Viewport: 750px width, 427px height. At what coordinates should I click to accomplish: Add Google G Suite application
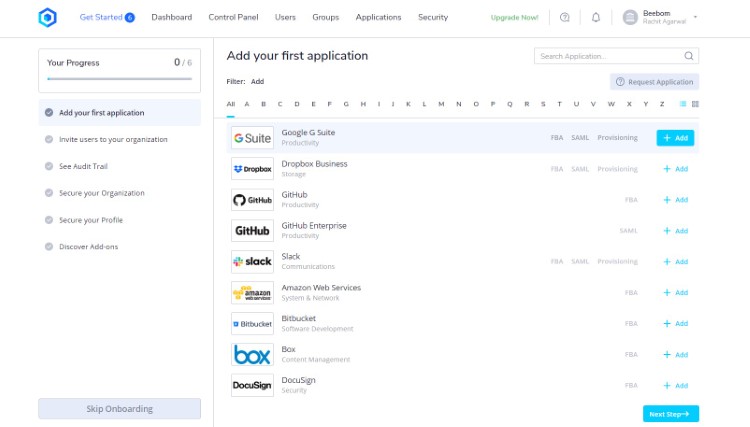[675, 138]
